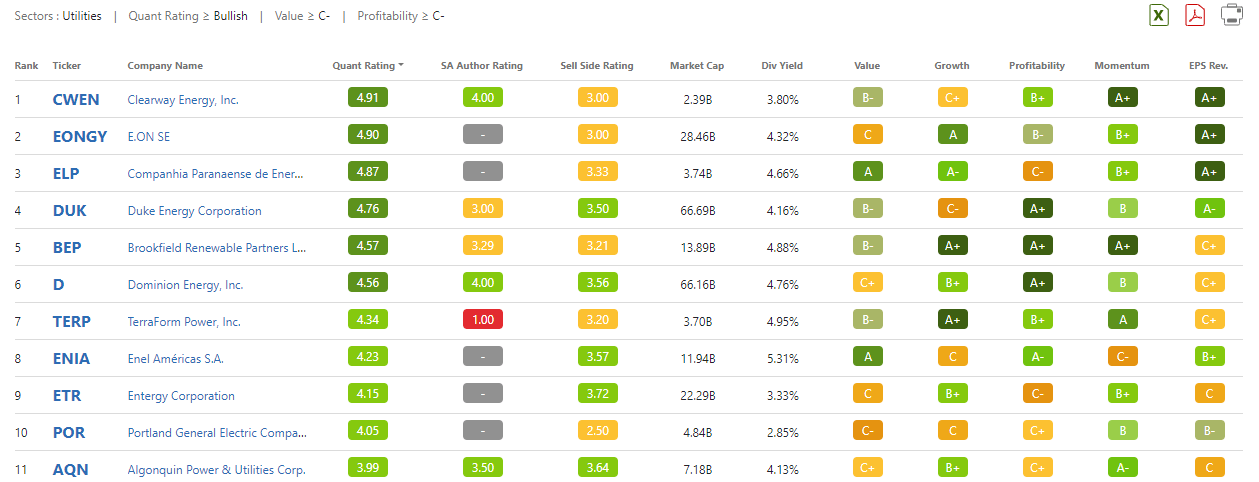Click the Sell Side Rating header
1259x482 pixels.
pos(596,66)
